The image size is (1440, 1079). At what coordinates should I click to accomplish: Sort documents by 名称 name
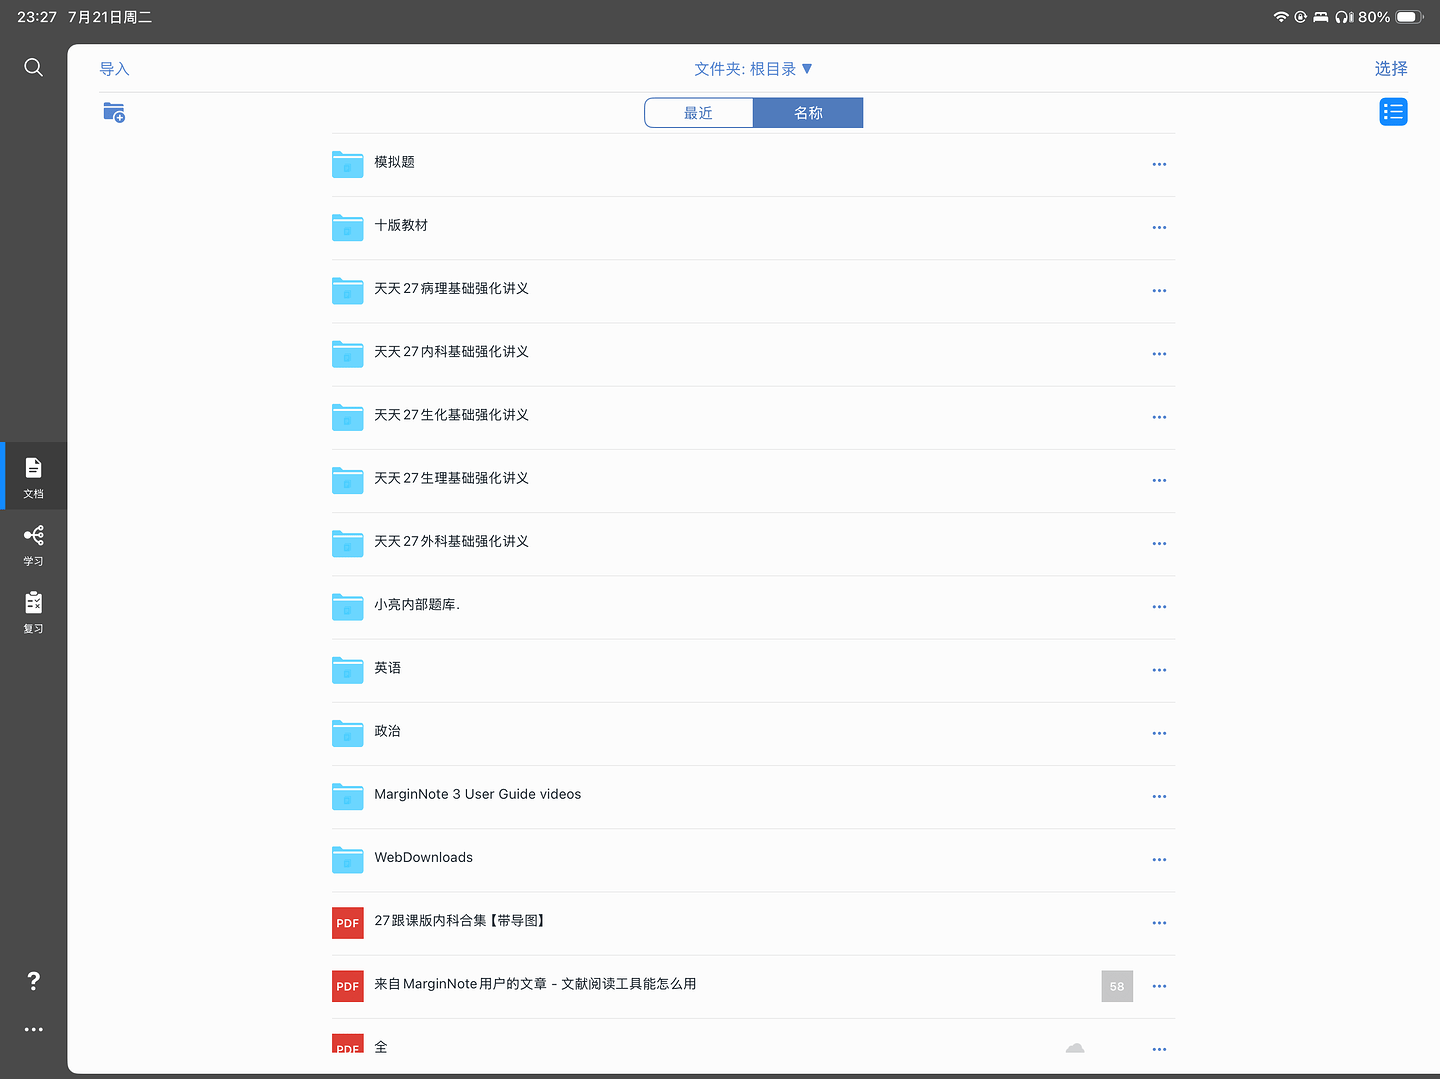point(808,113)
